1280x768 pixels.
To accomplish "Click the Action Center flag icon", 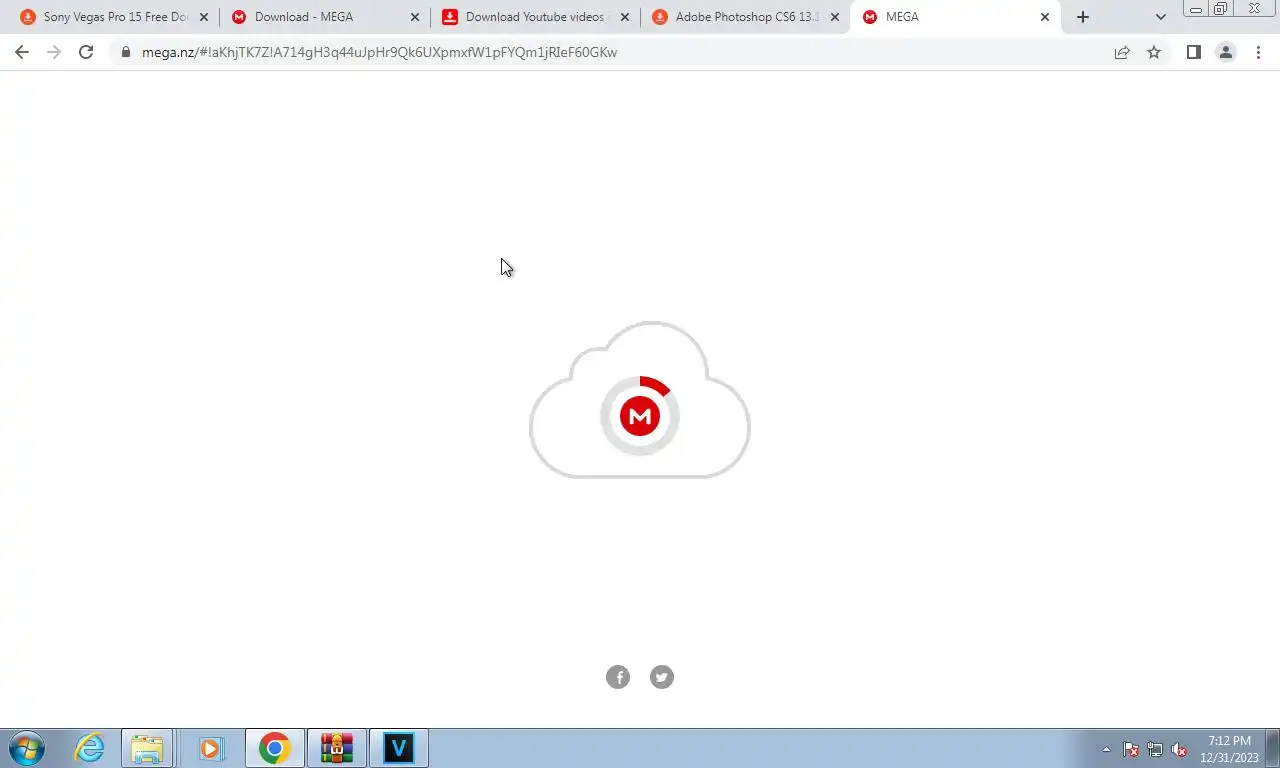I will (x=1131, y=749).
